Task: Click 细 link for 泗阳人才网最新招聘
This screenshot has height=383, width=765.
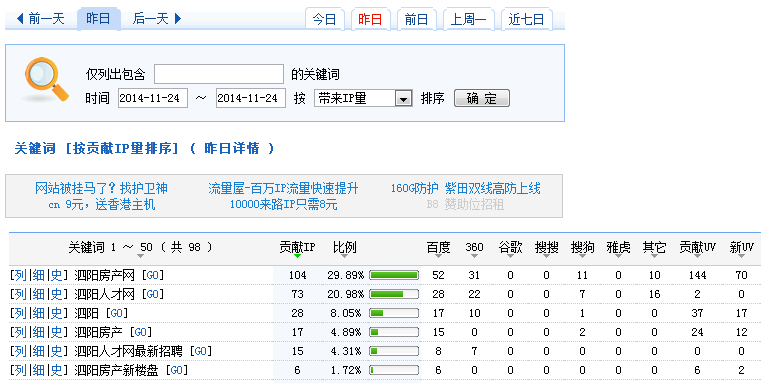Action: pos(39,351)
